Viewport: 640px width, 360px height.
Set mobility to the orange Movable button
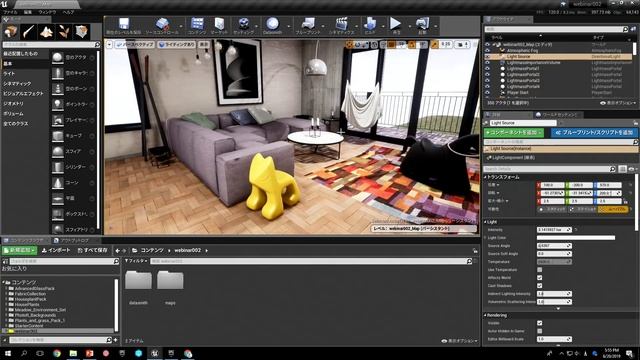point(613,209)
